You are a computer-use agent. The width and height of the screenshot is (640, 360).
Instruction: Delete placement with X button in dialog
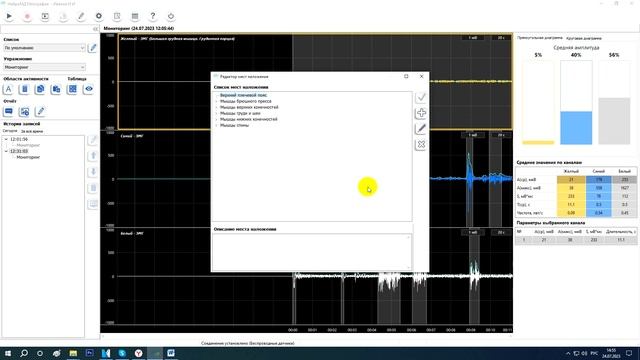pyautogui.click(x=421, y=144)
